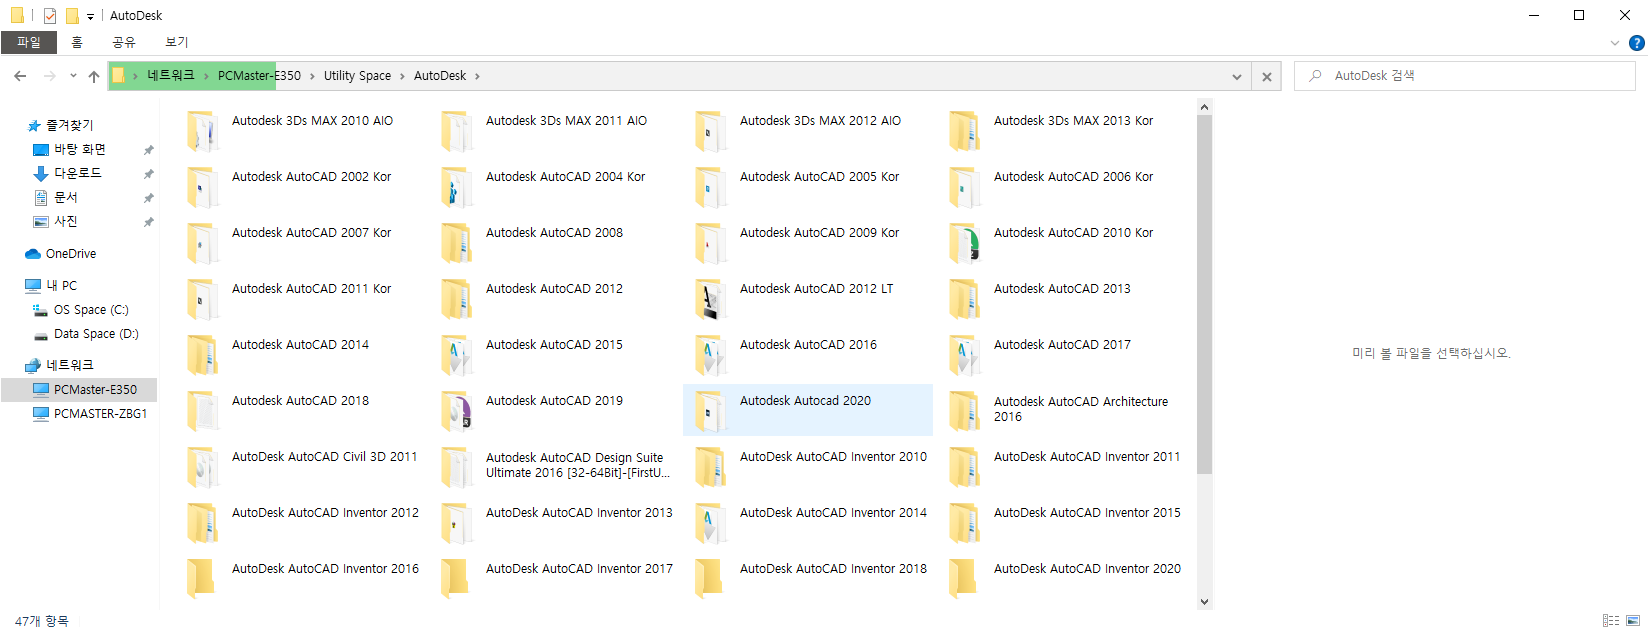
Task: Click the New Folder icon in Quick Access Toolbar
Action: (x=72, y=16)
